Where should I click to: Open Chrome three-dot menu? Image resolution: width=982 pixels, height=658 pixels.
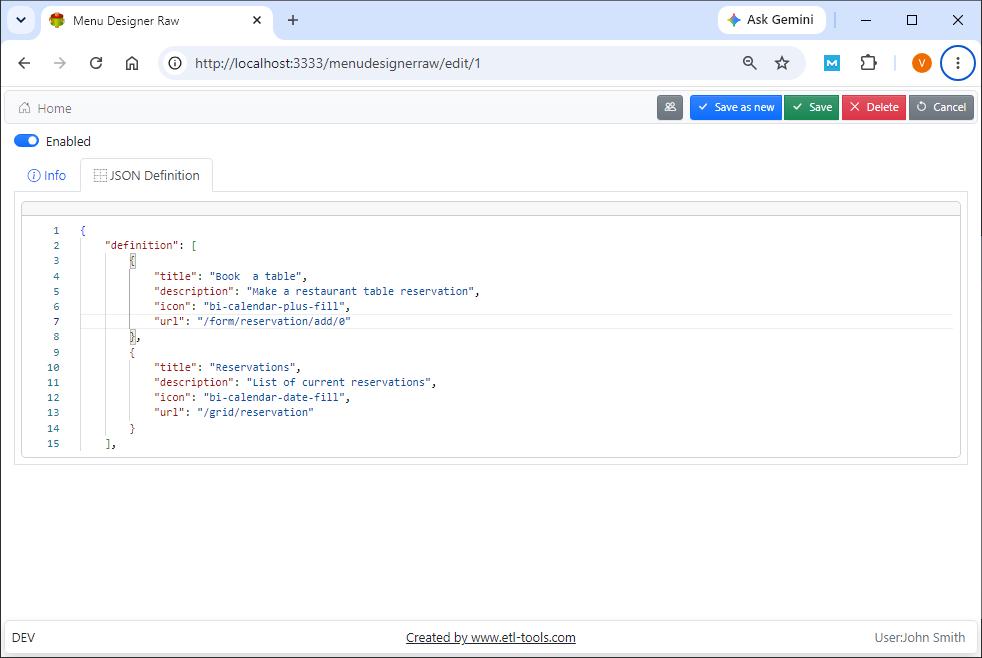pos(958,63)
